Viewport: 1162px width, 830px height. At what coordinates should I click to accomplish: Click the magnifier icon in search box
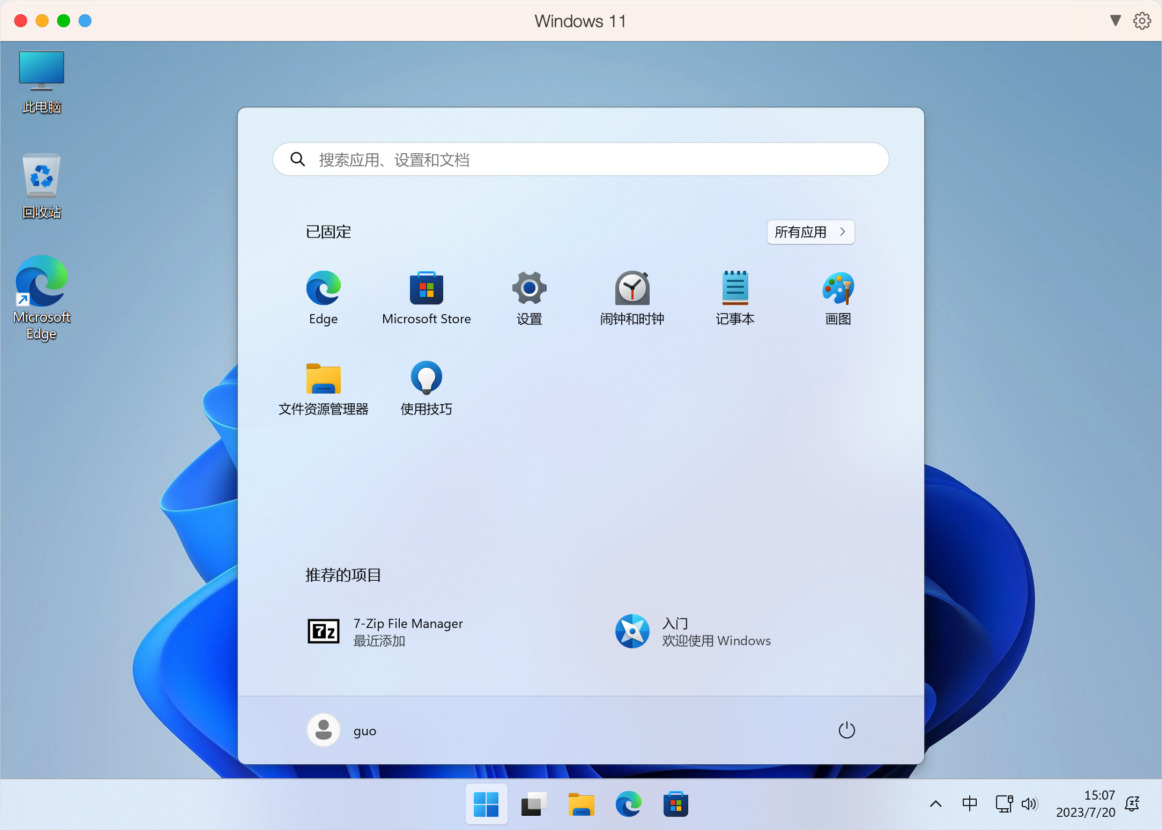(297, 159)
